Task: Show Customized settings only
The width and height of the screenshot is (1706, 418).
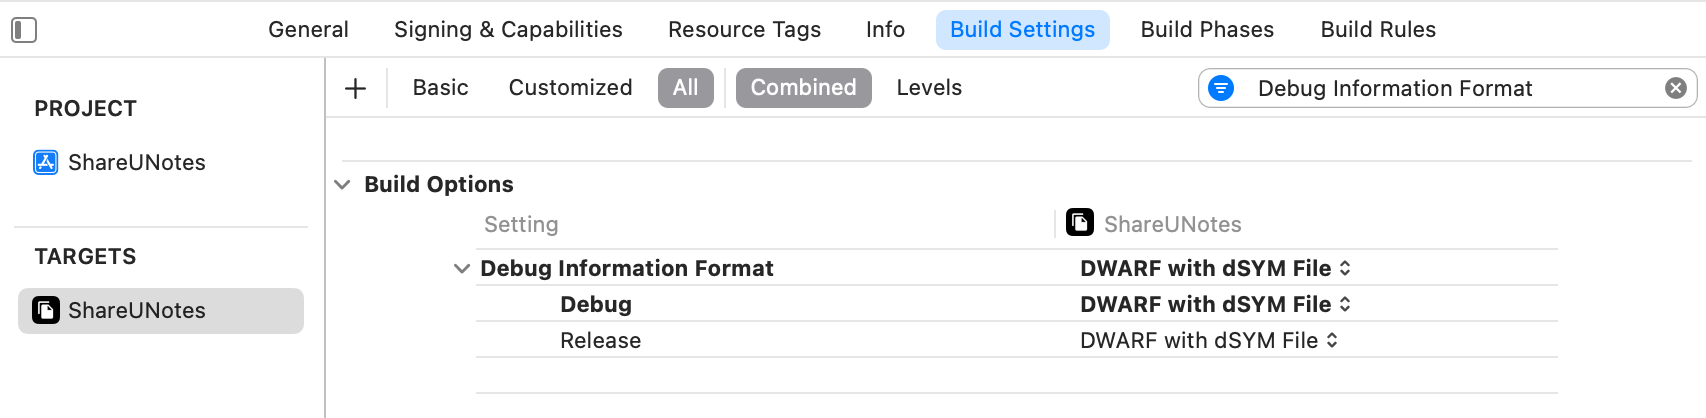Action: pos(570,88)
